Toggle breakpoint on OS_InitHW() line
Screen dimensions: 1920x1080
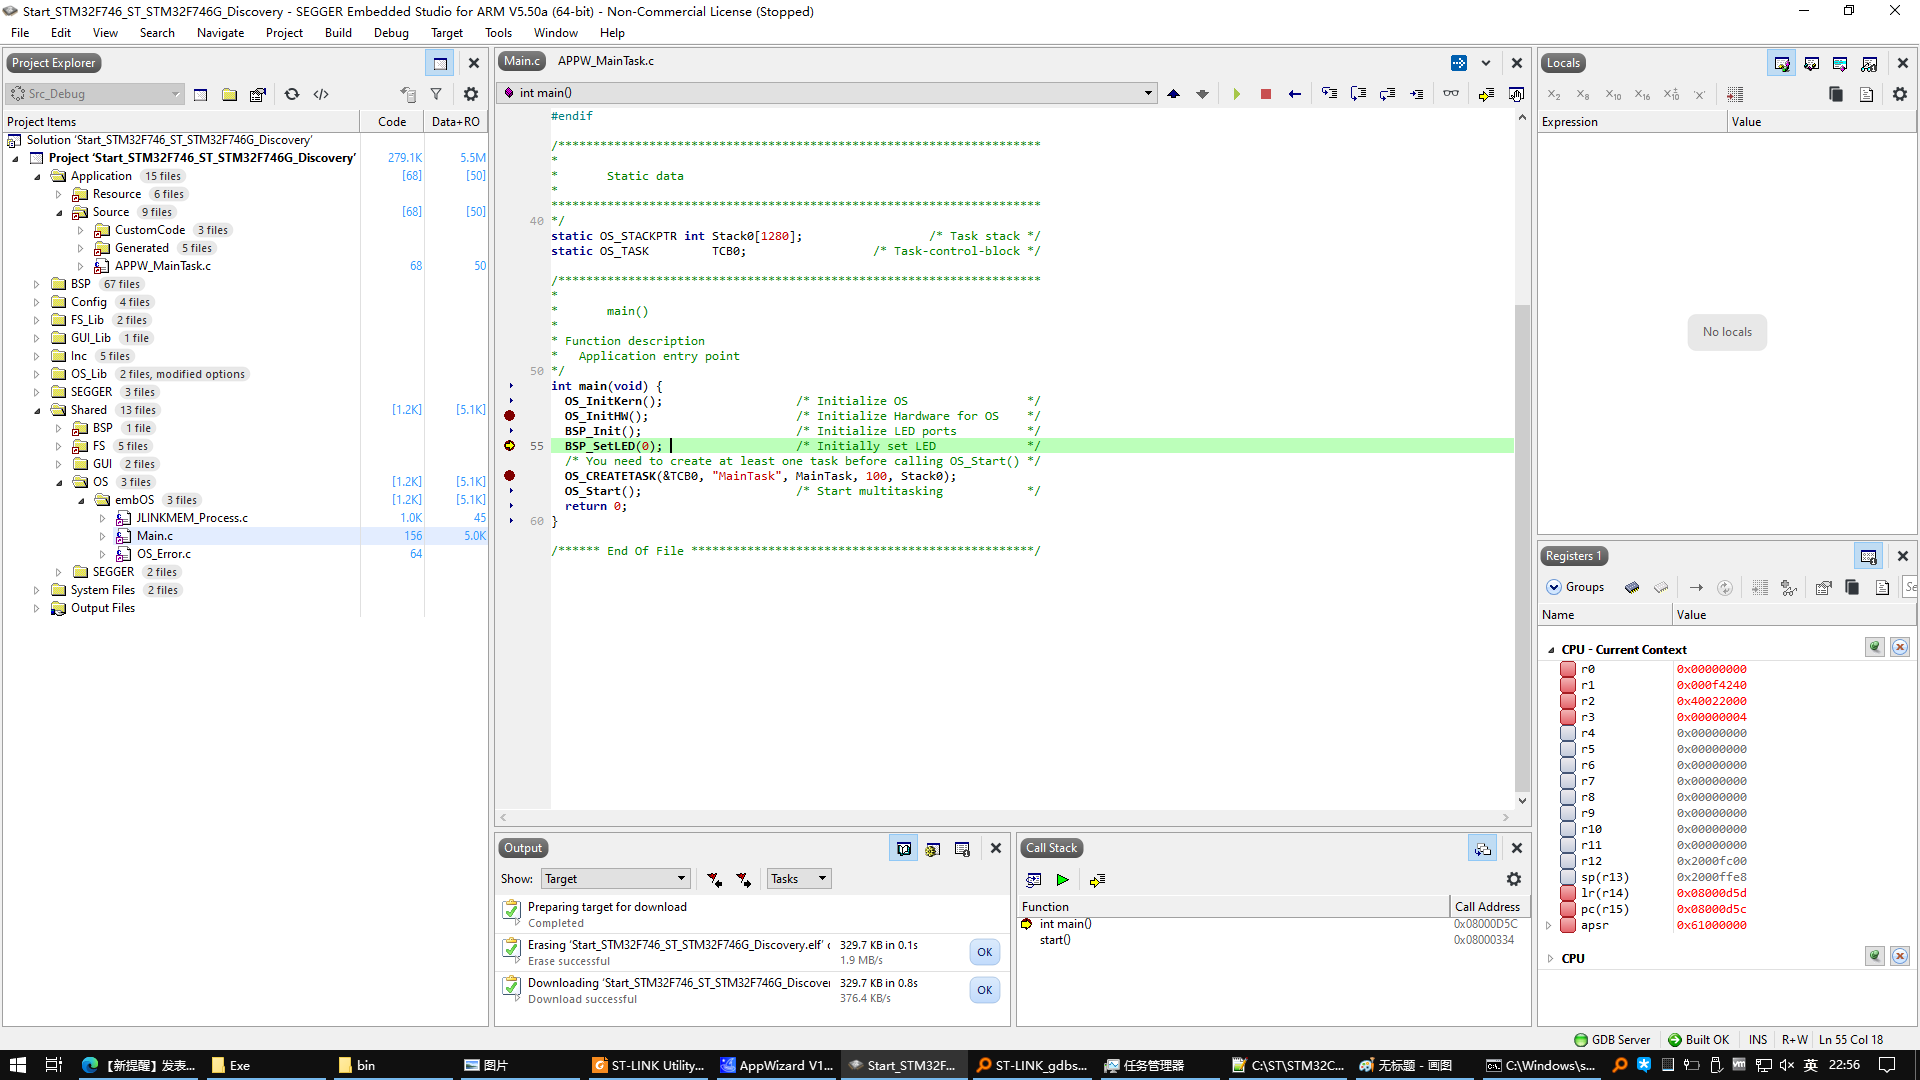point(510,416)
